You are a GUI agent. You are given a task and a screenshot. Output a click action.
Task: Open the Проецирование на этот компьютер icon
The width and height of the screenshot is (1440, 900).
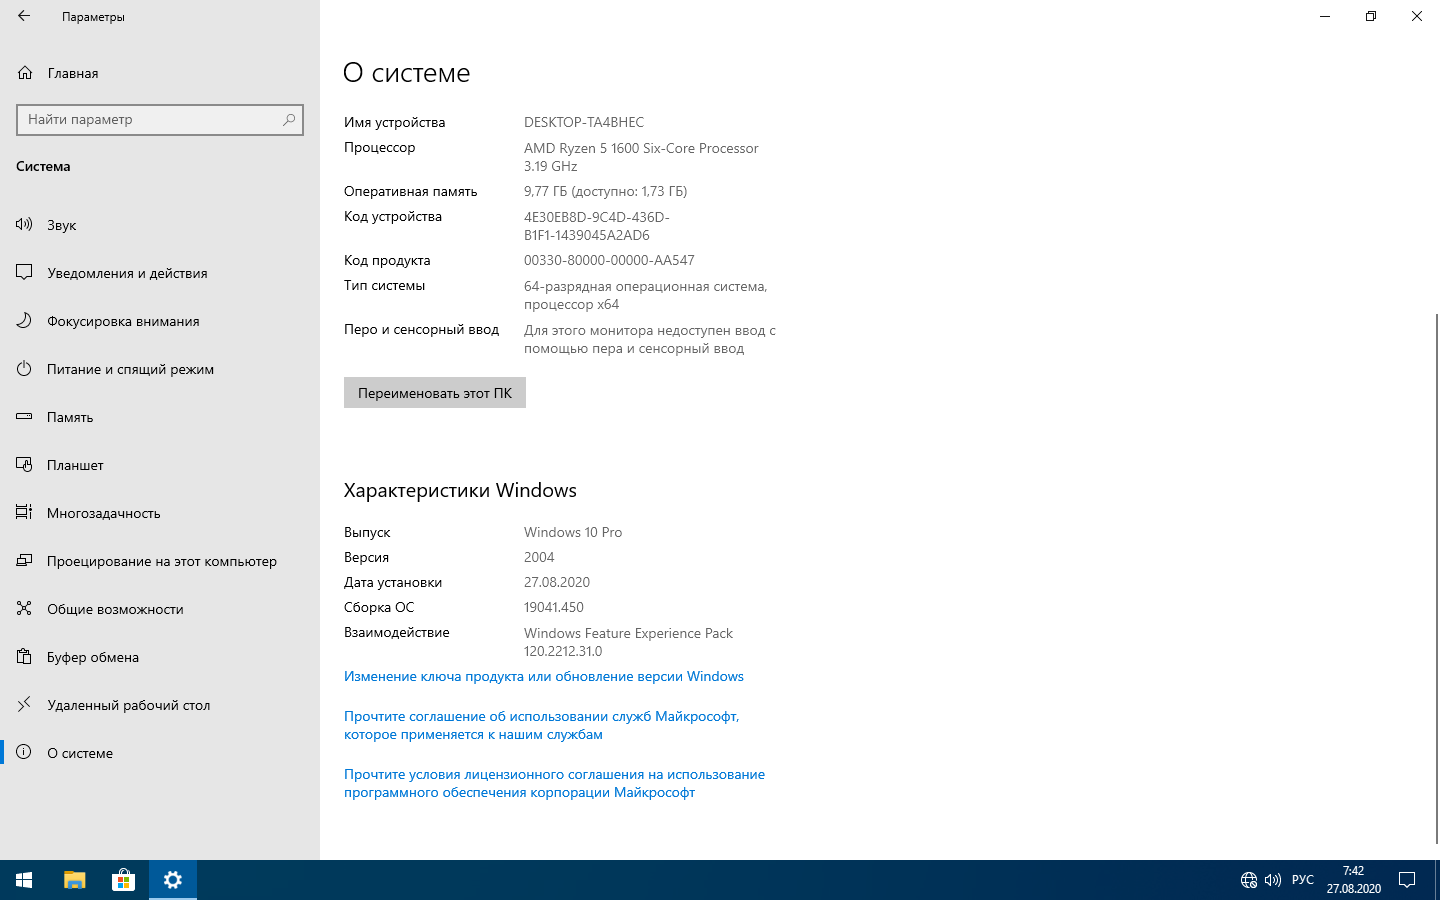click(x=24, y=560)
